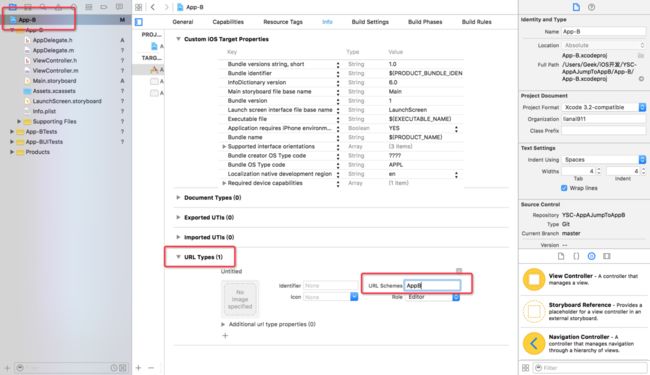Screen dimensions: 650x375
Task: Open the Project navigator folder icon
Action: 12,7
